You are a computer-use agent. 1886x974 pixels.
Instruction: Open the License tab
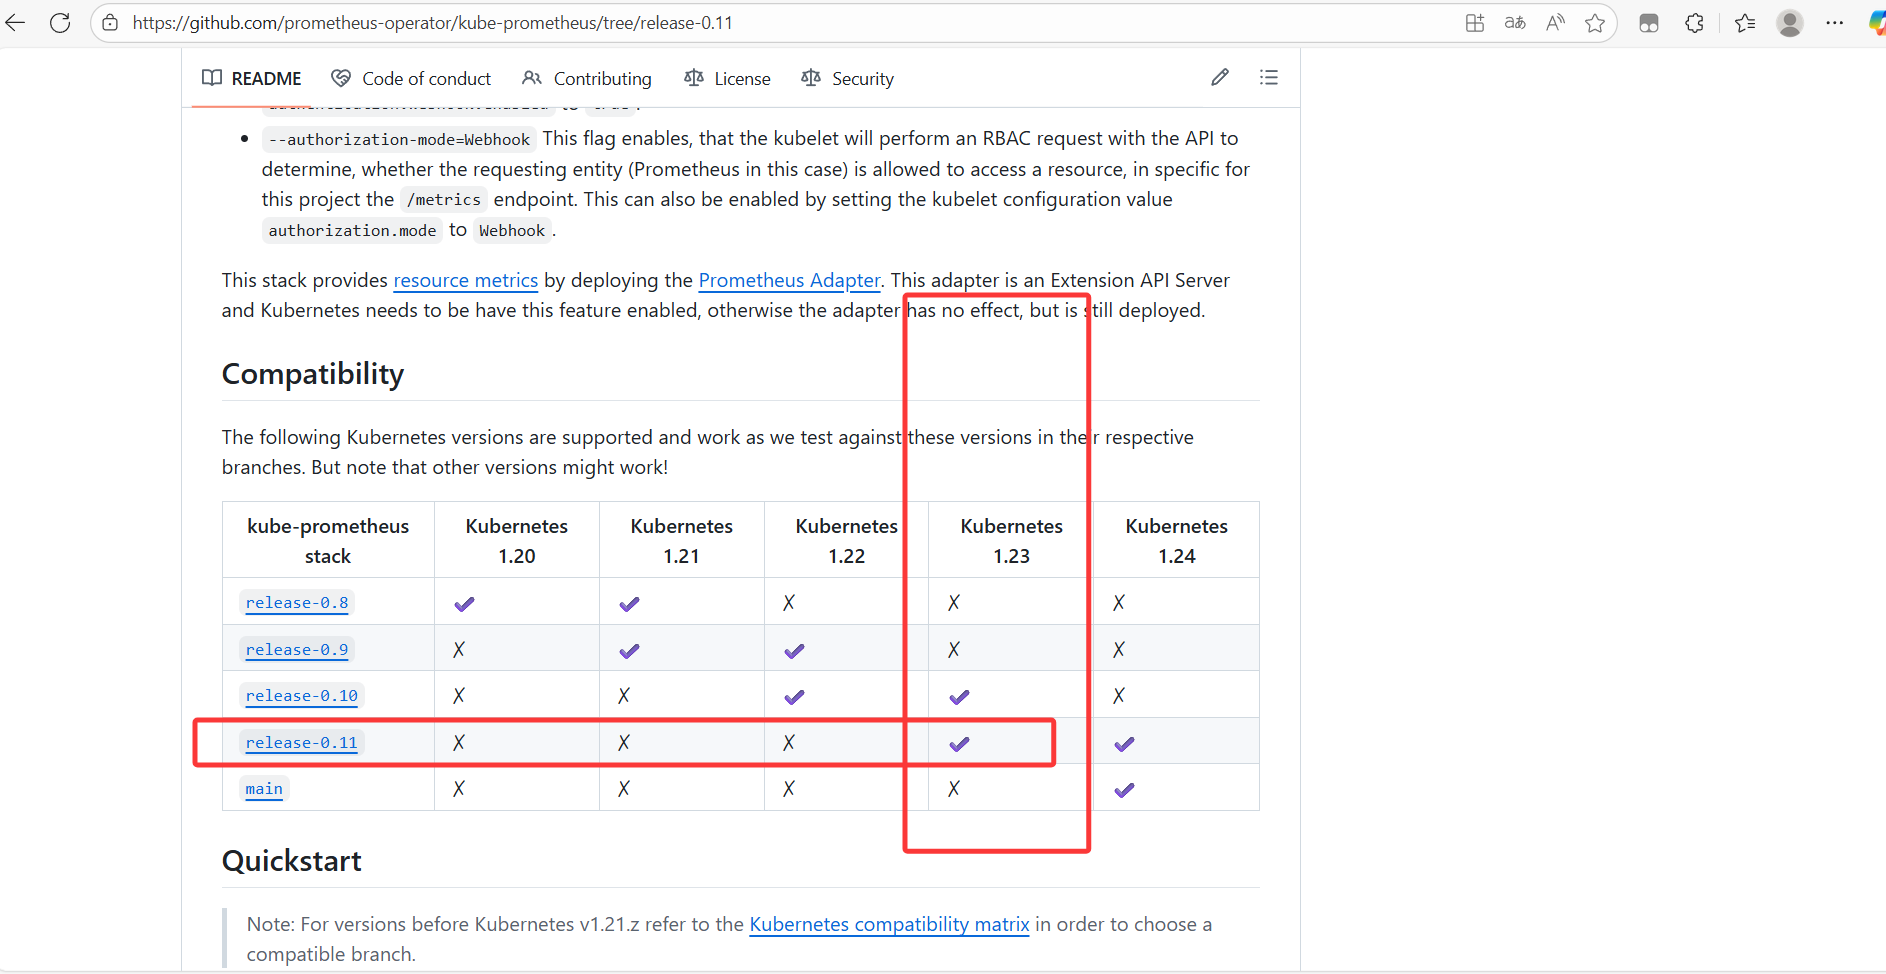coord(727,79)
